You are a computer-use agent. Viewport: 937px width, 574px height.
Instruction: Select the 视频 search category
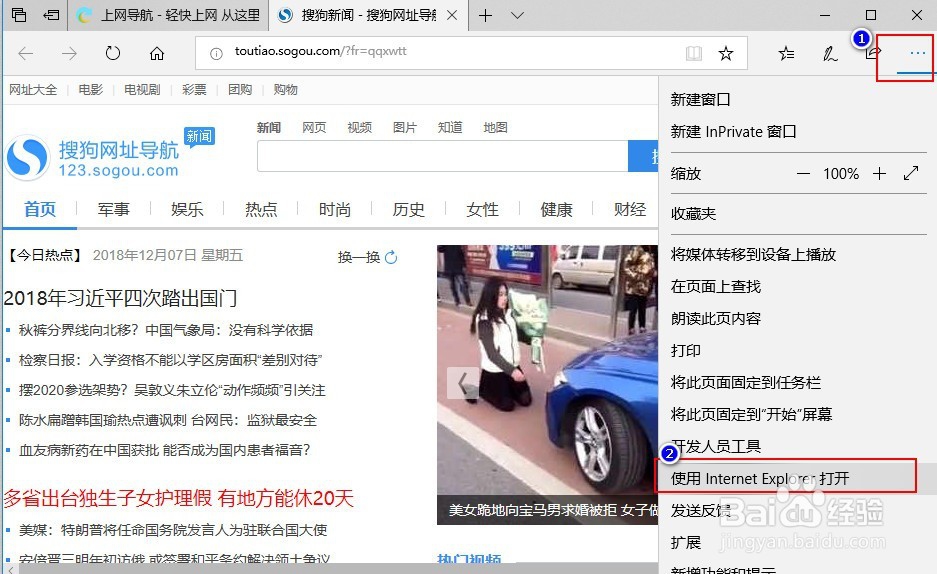pos(359,127)
